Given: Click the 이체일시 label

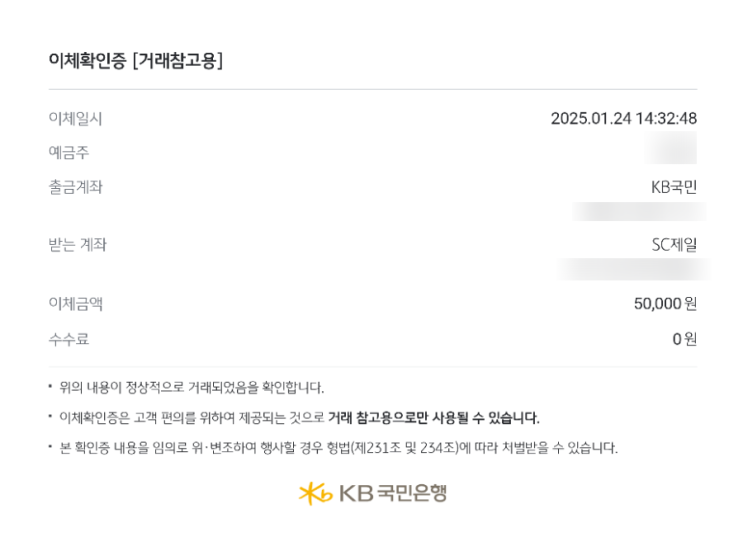Looking at the screenshot, I should click(75, 118).
